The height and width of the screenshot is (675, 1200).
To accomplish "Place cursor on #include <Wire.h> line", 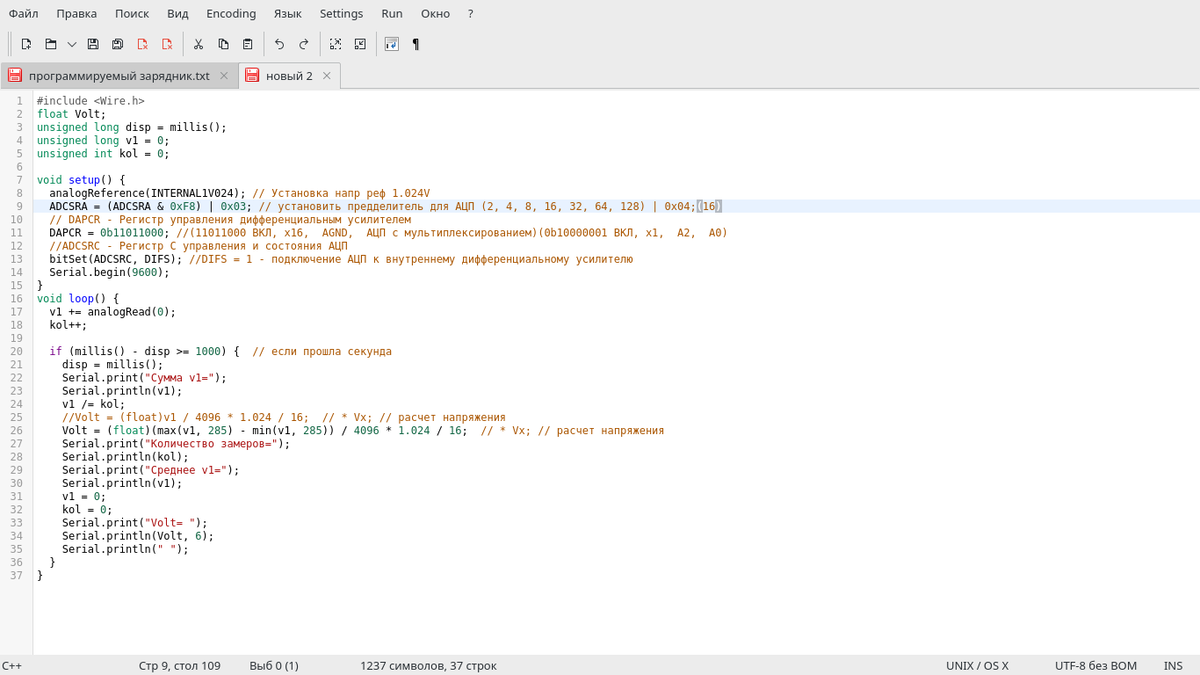I will point(91,101).
